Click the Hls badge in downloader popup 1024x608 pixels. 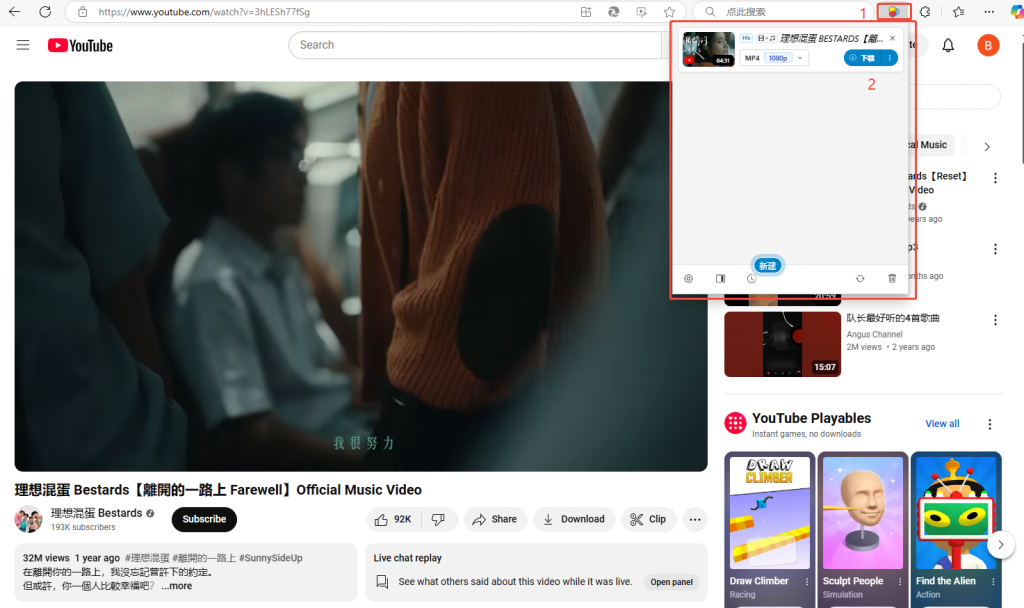coord(746,38)
